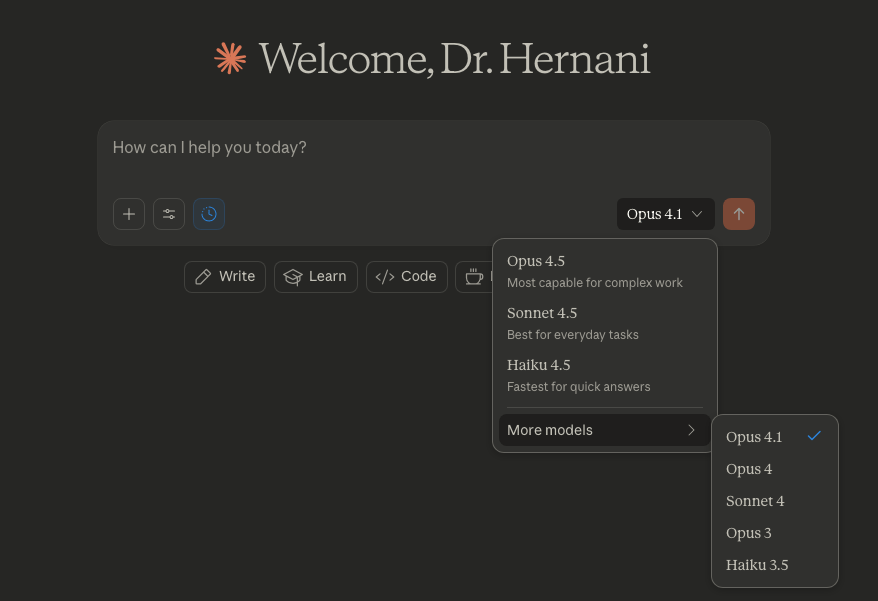Click the Learn suggestion chip
This screenshot has height=601, width=878.
tap(316, 277)
